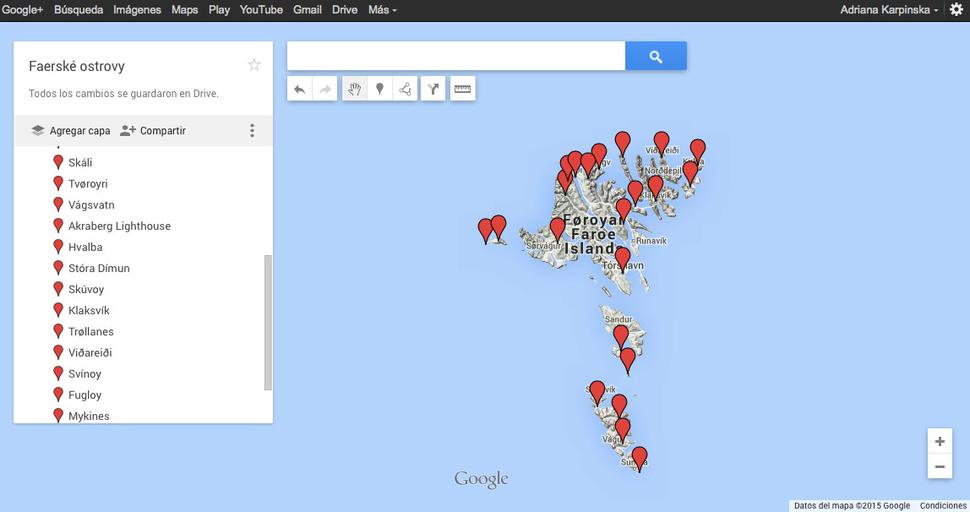The width and height of the screenshot is (970, 512).
Task: Open the three-dot map options menu
Action: 252,130
